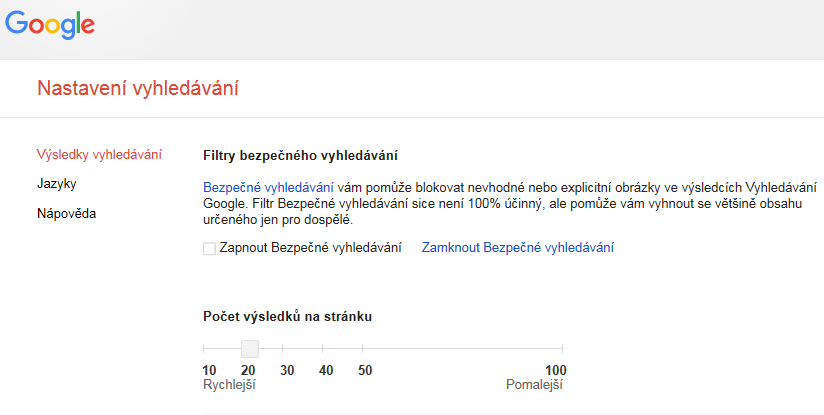
Task: Click the Nastavení vyhledávání page title
Action: click(138, 88)
